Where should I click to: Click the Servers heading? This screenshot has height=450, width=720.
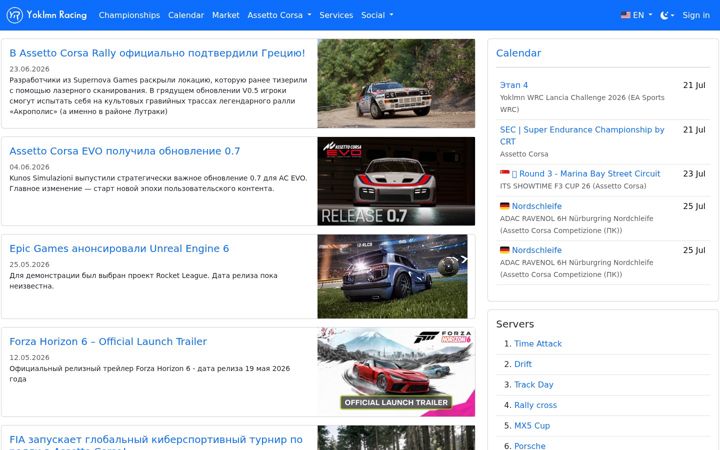pyautogui.click(x=515, y=324)
